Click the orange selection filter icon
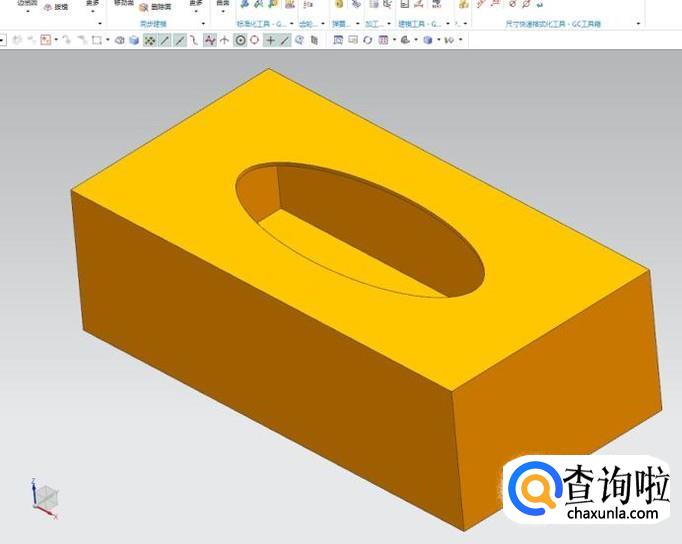 tap(46, 40)
